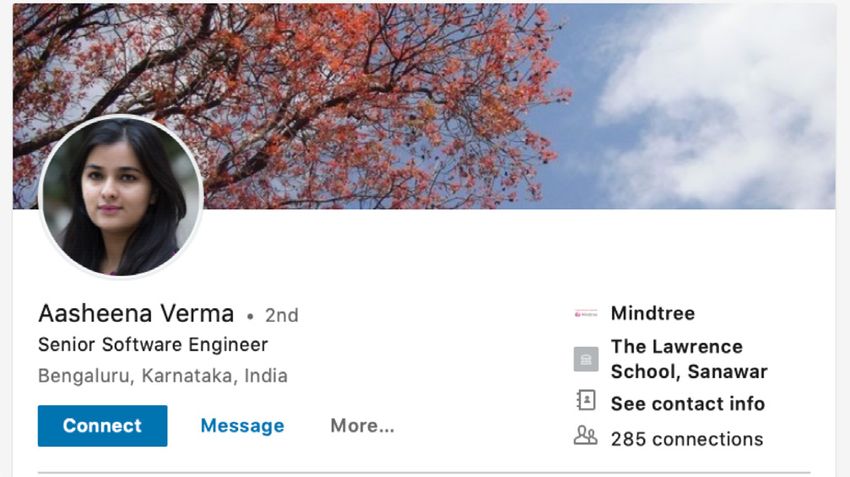The image size is (850, 477).
Task: Click the Mindtree company logo icon
Action: tap(585, 313)
